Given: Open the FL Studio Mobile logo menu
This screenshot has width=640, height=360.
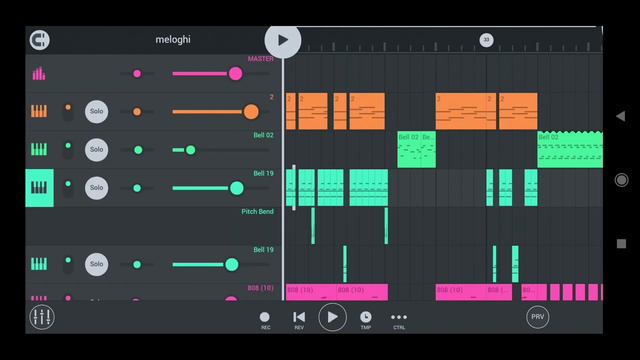Looking at the screenshot, I should pos(39,40).
